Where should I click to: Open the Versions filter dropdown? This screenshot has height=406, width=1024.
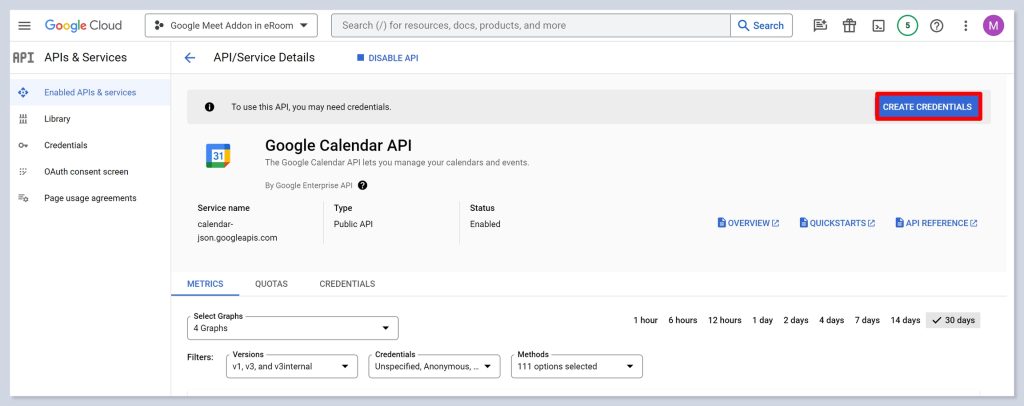(291, 367)
